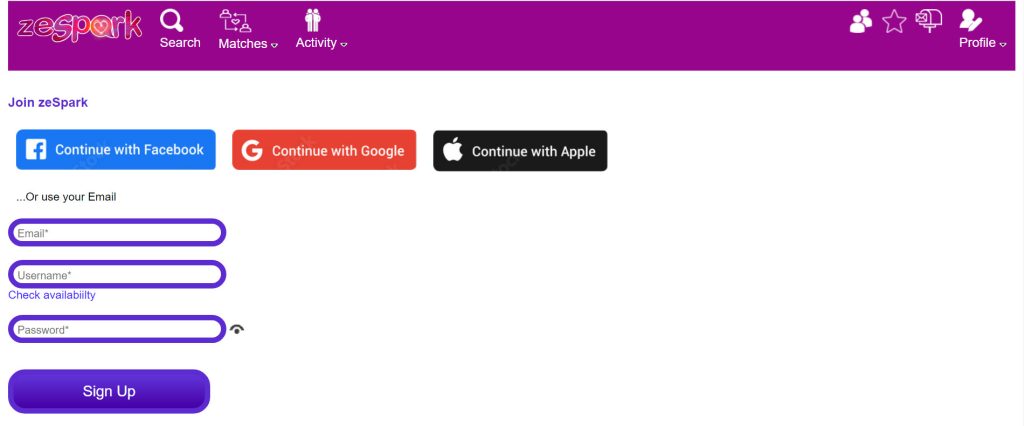1024x426 pixels.
Task: Click Continue with Apple button
Action: pos(520,151)
